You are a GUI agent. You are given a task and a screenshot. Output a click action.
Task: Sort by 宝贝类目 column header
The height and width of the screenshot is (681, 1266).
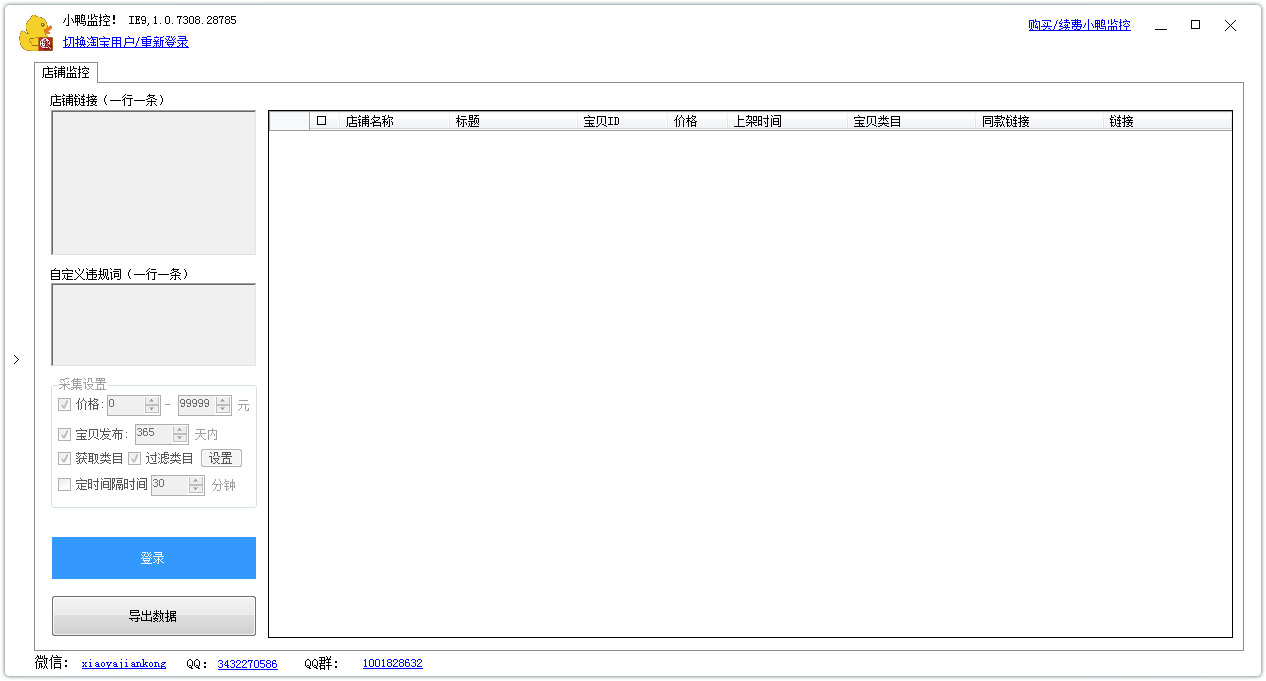(x=911, y=121)
